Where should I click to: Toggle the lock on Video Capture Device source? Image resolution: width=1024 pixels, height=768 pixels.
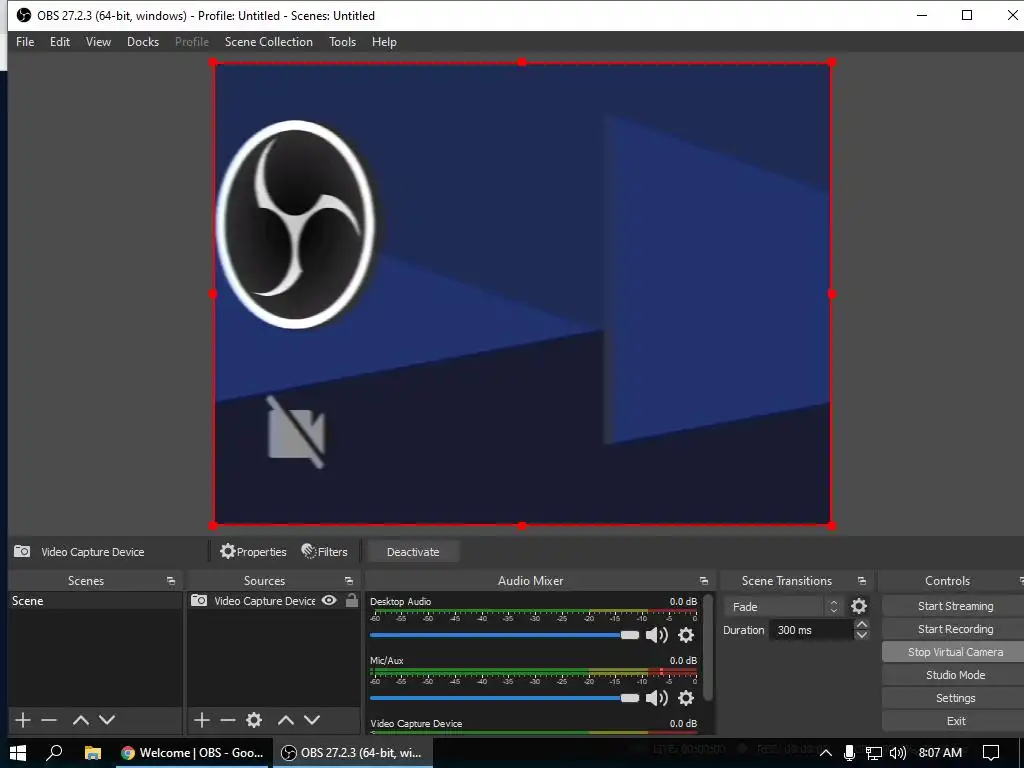[x=351, y=600]
